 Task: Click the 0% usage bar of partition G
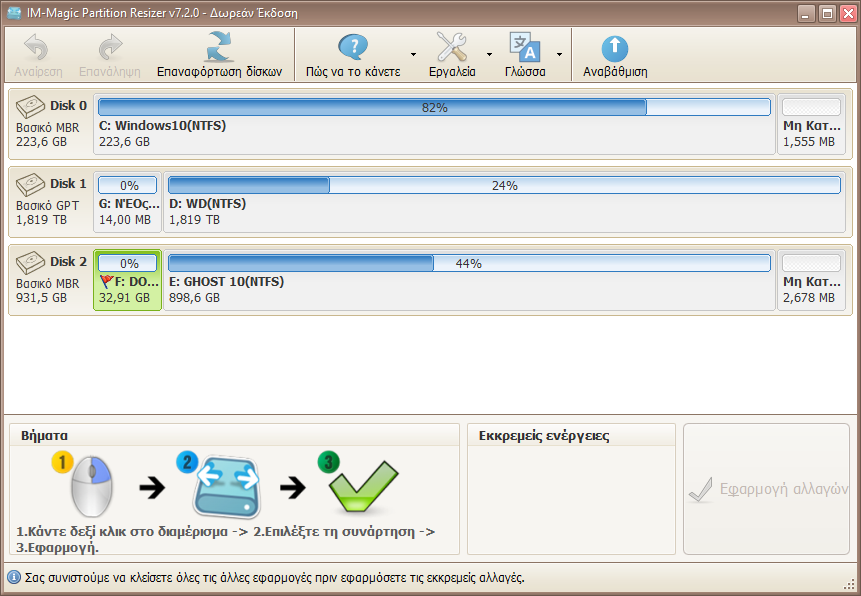click(127, 185)
